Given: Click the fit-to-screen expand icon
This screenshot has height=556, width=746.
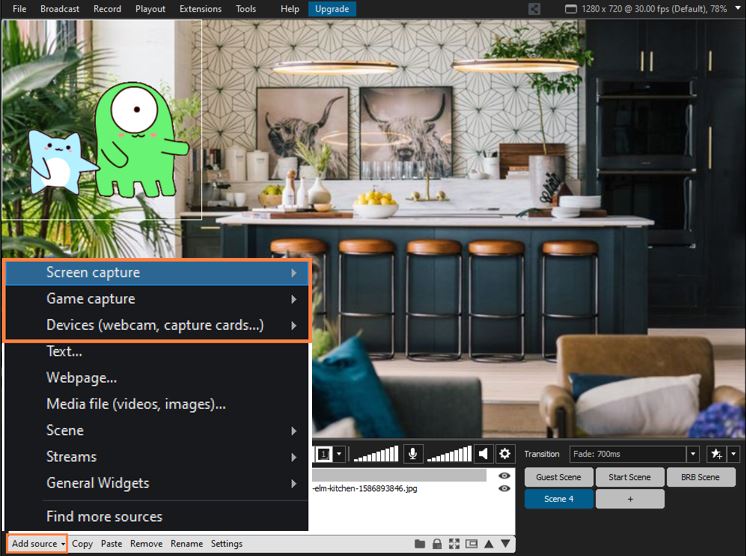Looking at the screenshot, I should pos(454,544).
